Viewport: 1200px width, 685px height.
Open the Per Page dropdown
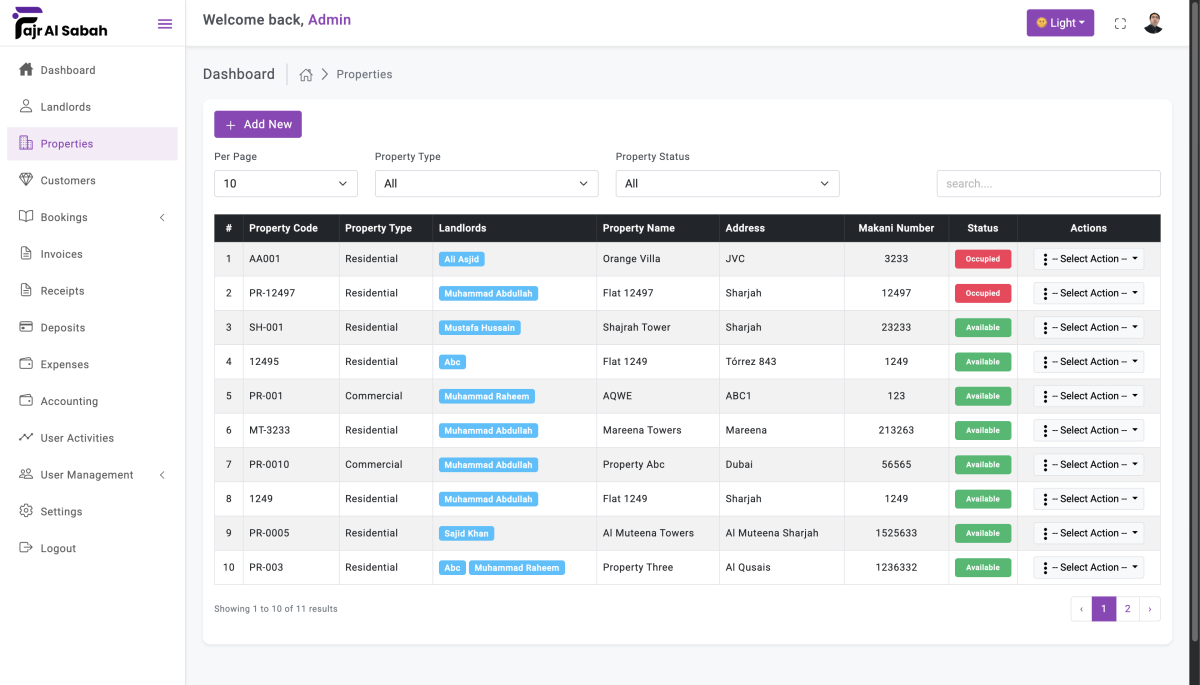click(x=285, y=184)
